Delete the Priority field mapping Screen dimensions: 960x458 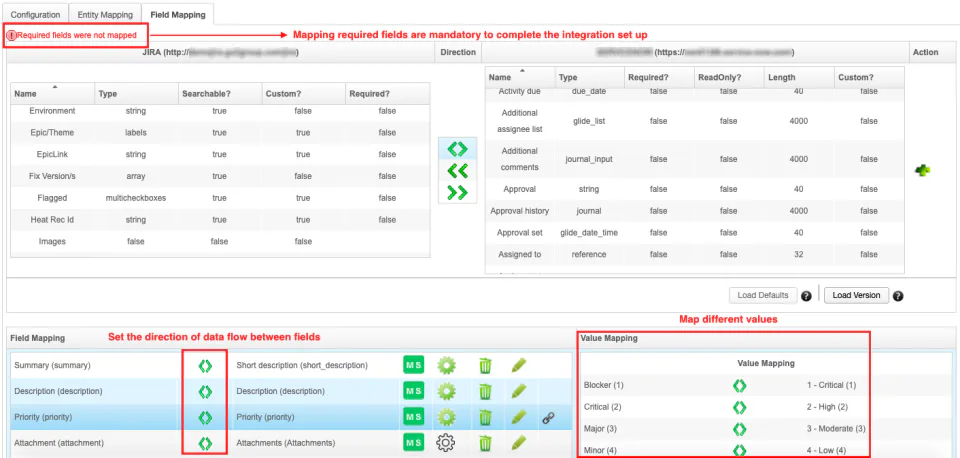[485, 417]
